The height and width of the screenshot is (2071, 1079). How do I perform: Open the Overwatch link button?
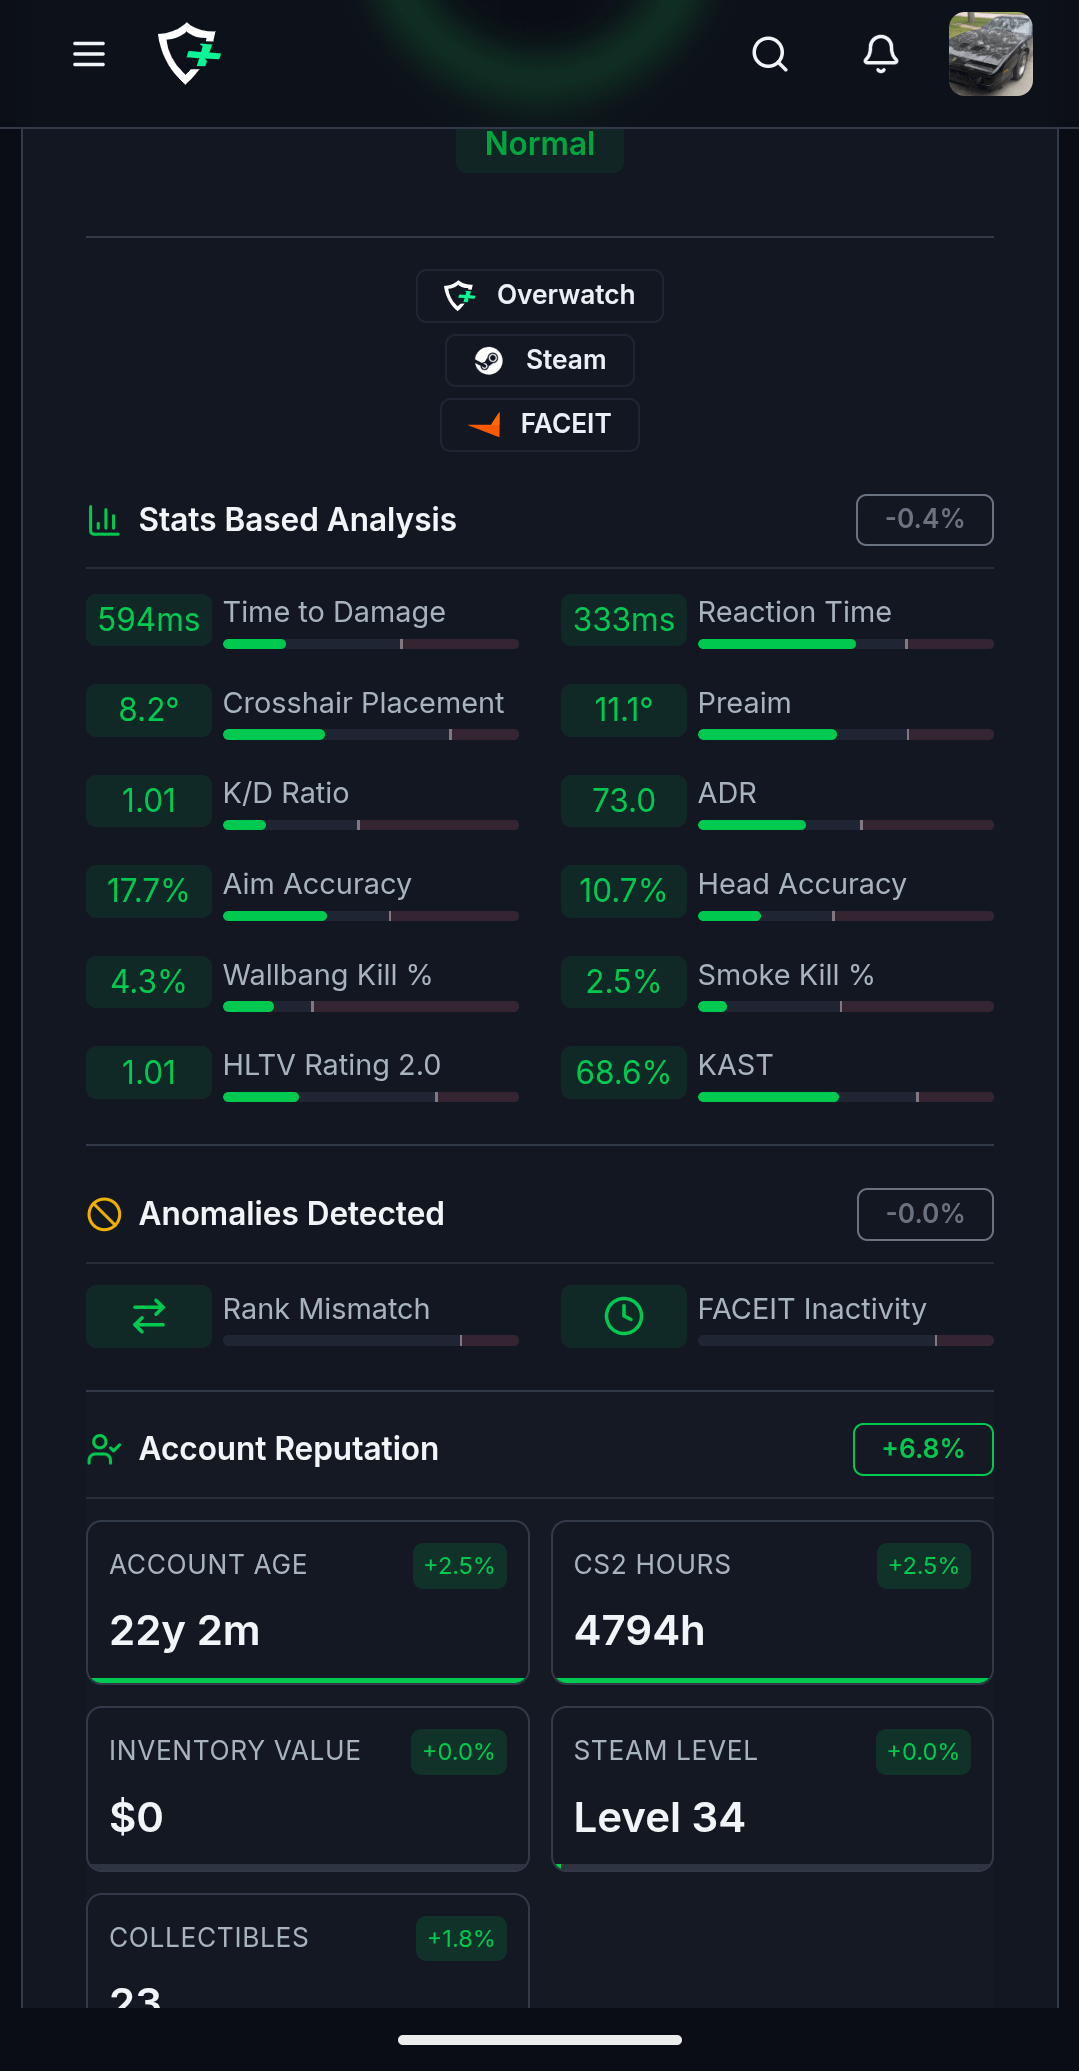(540, 295)
